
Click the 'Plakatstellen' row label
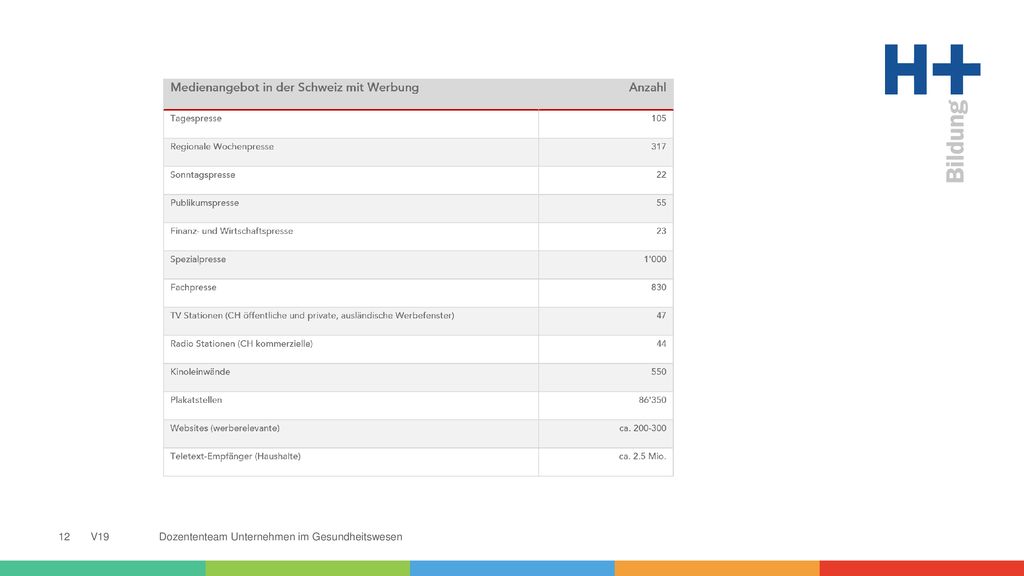coord(196,400)
